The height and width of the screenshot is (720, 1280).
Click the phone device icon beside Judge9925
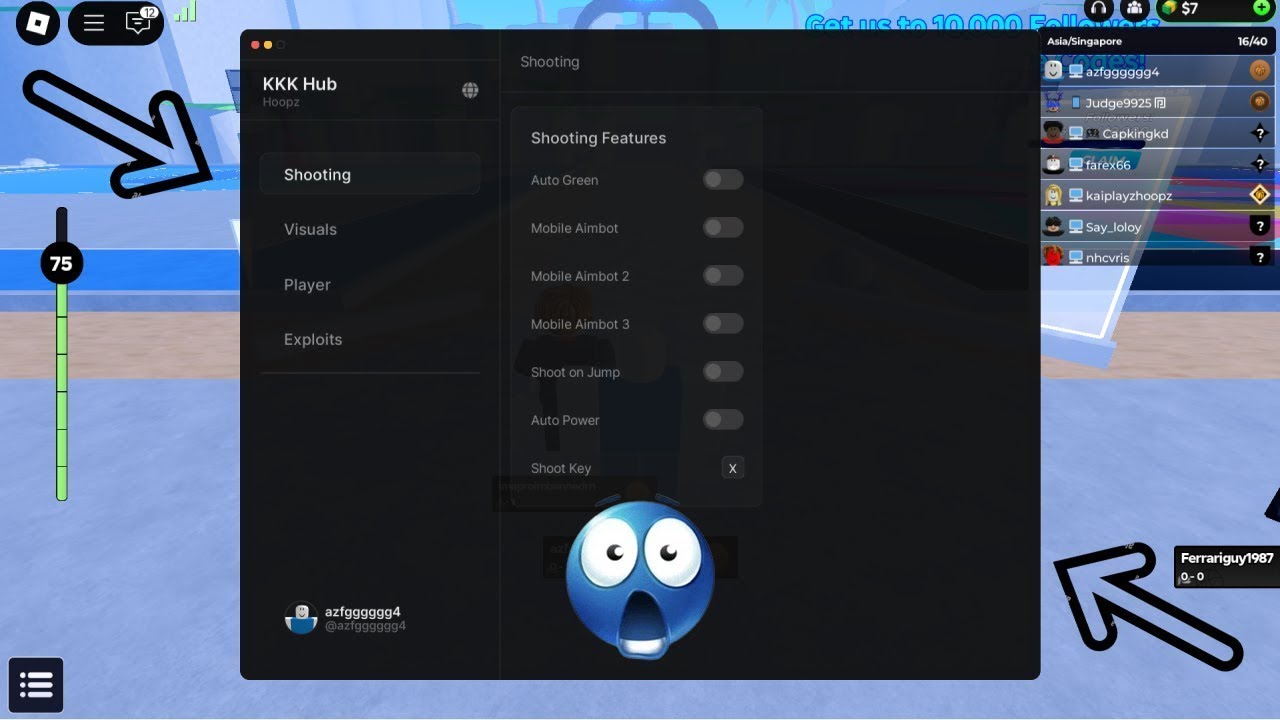1076,102
